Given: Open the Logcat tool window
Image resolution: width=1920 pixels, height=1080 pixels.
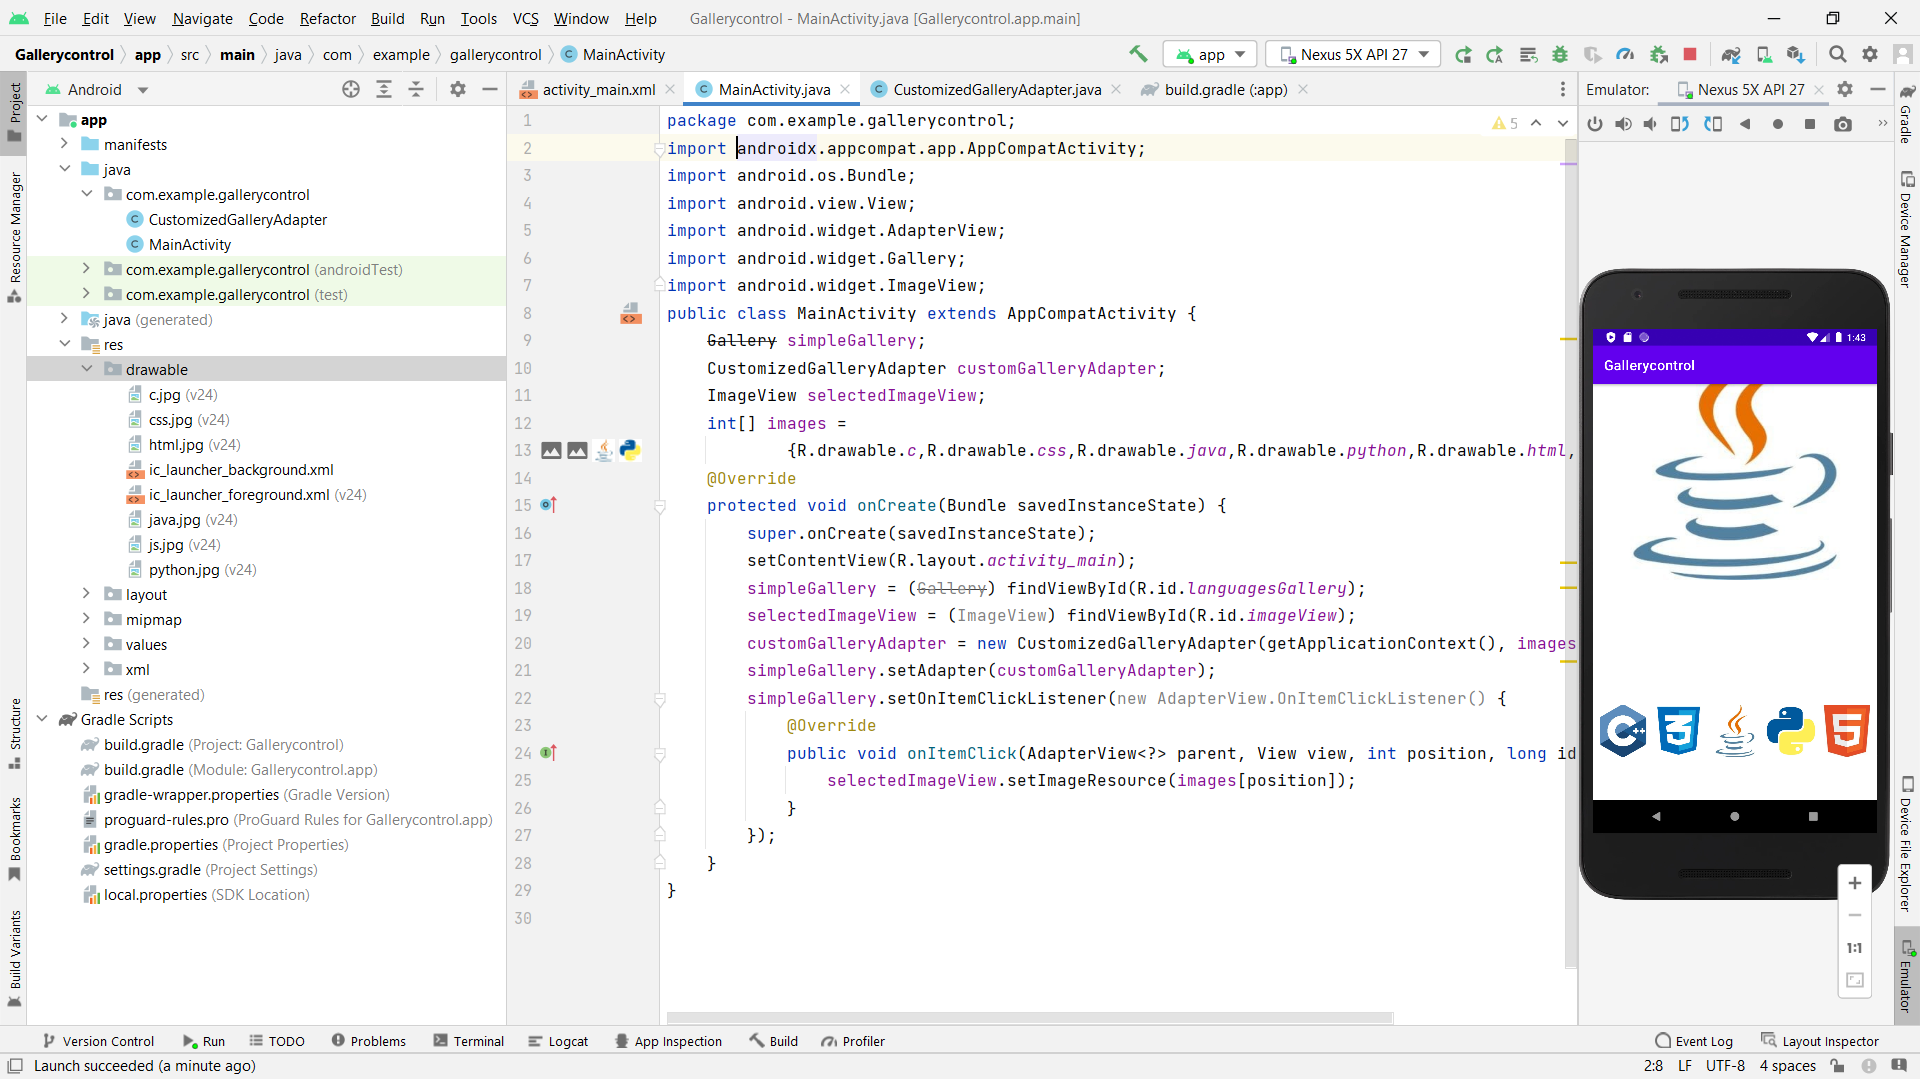Looking at the screenshot, I should [x=558, y=1040].
